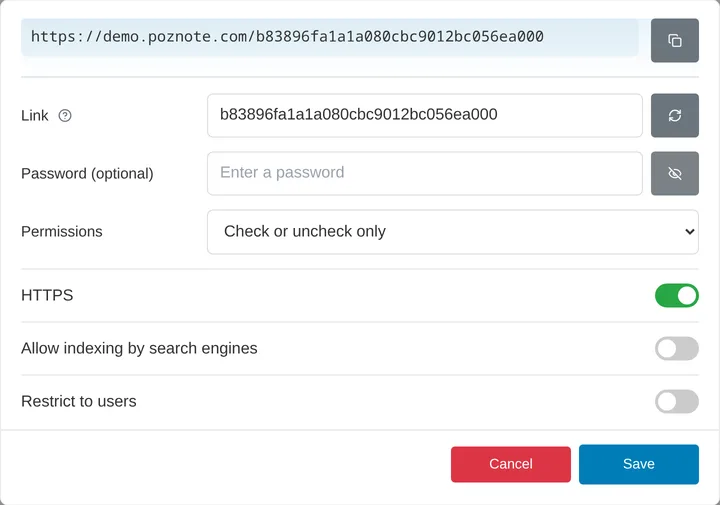
Task: Show the password using the crossed-eye icon
Action: 675,174
